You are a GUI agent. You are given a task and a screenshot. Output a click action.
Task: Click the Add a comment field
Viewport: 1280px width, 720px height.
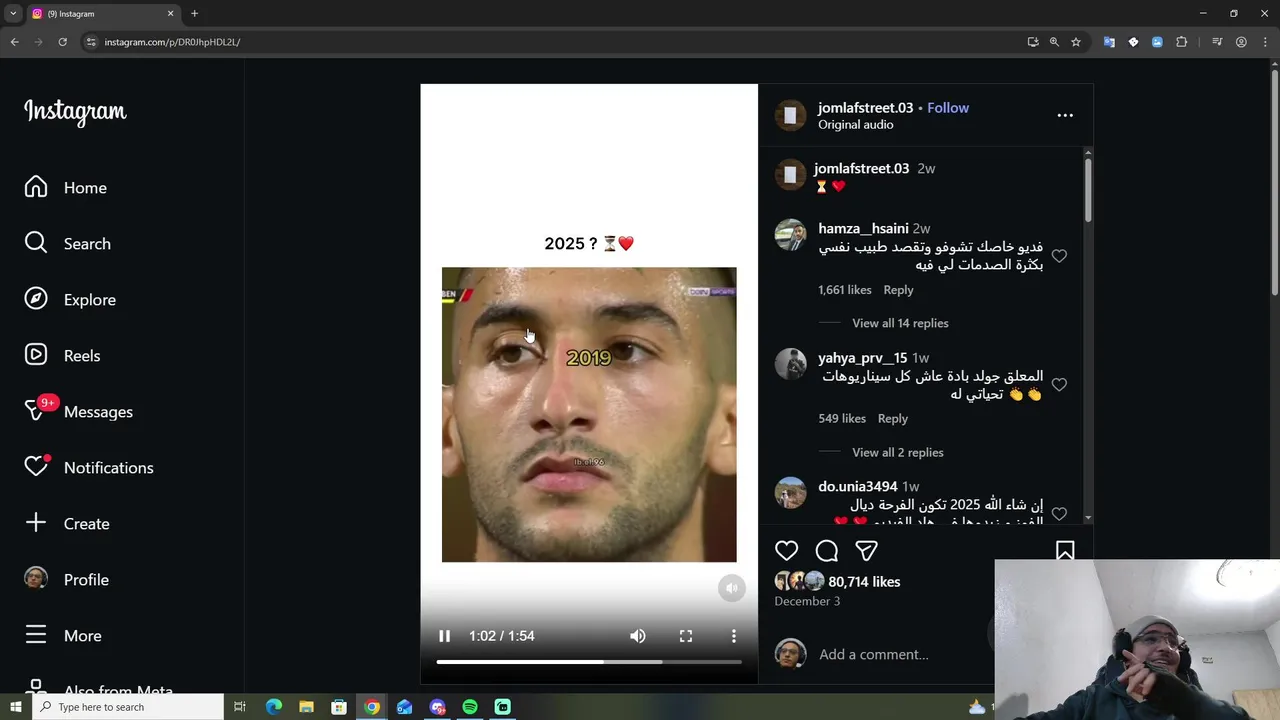click(x=900, y=654)
